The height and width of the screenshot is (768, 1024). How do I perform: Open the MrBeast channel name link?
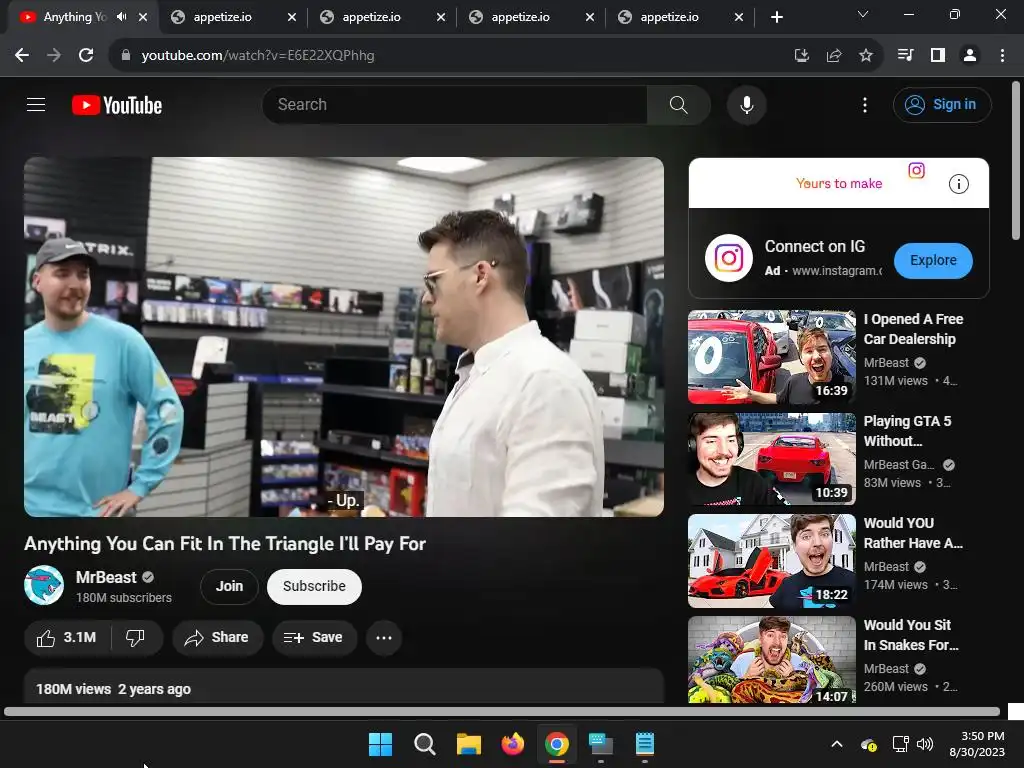[x=106, y=577]
